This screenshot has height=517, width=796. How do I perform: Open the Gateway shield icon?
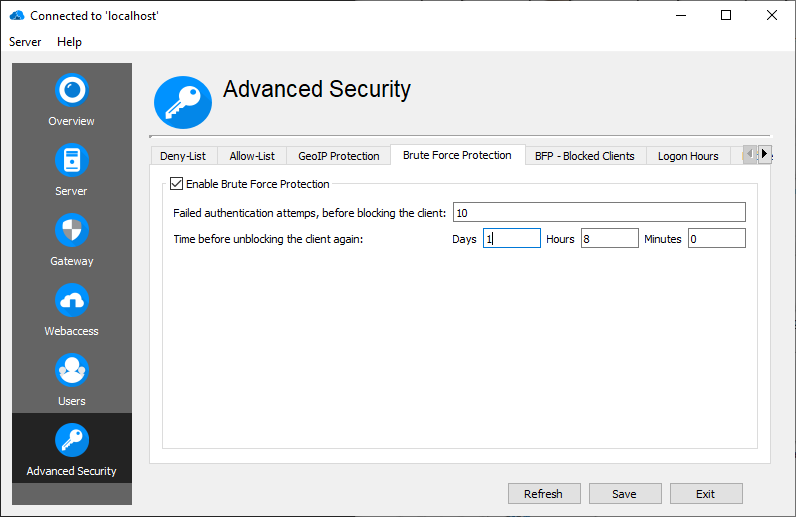[72, 231]
